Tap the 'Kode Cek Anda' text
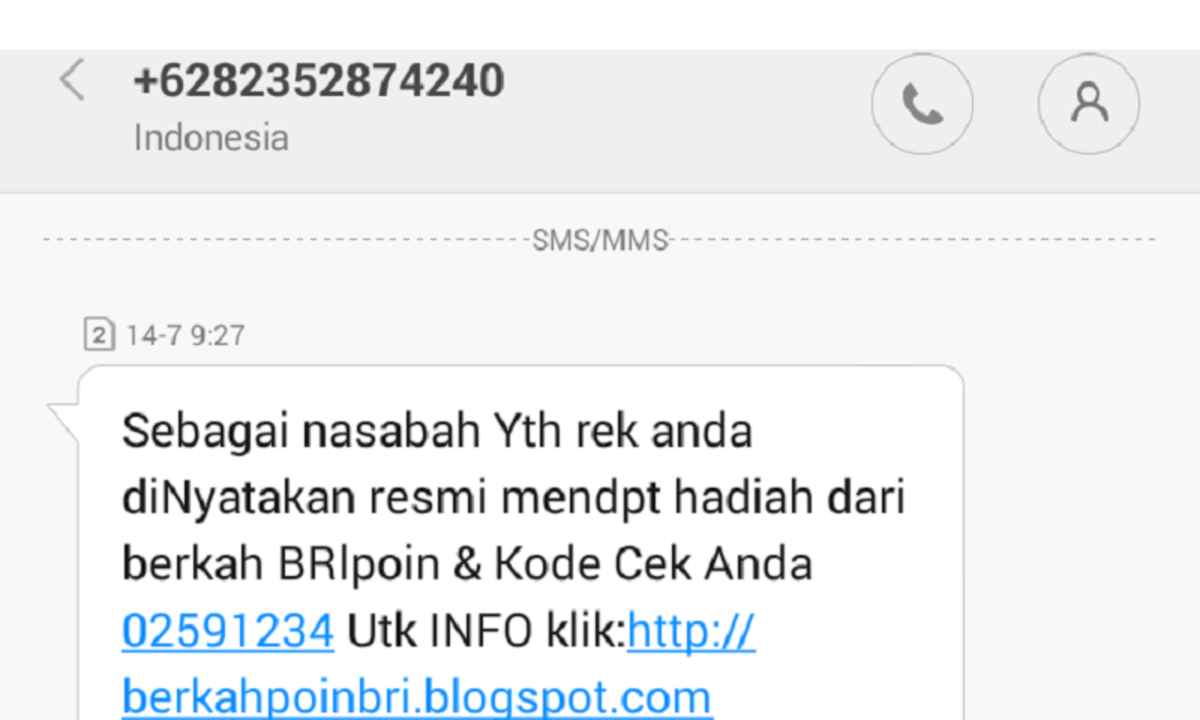This screenshot has height=720, width=1200. pyautogui.click(x=652, y=565)
